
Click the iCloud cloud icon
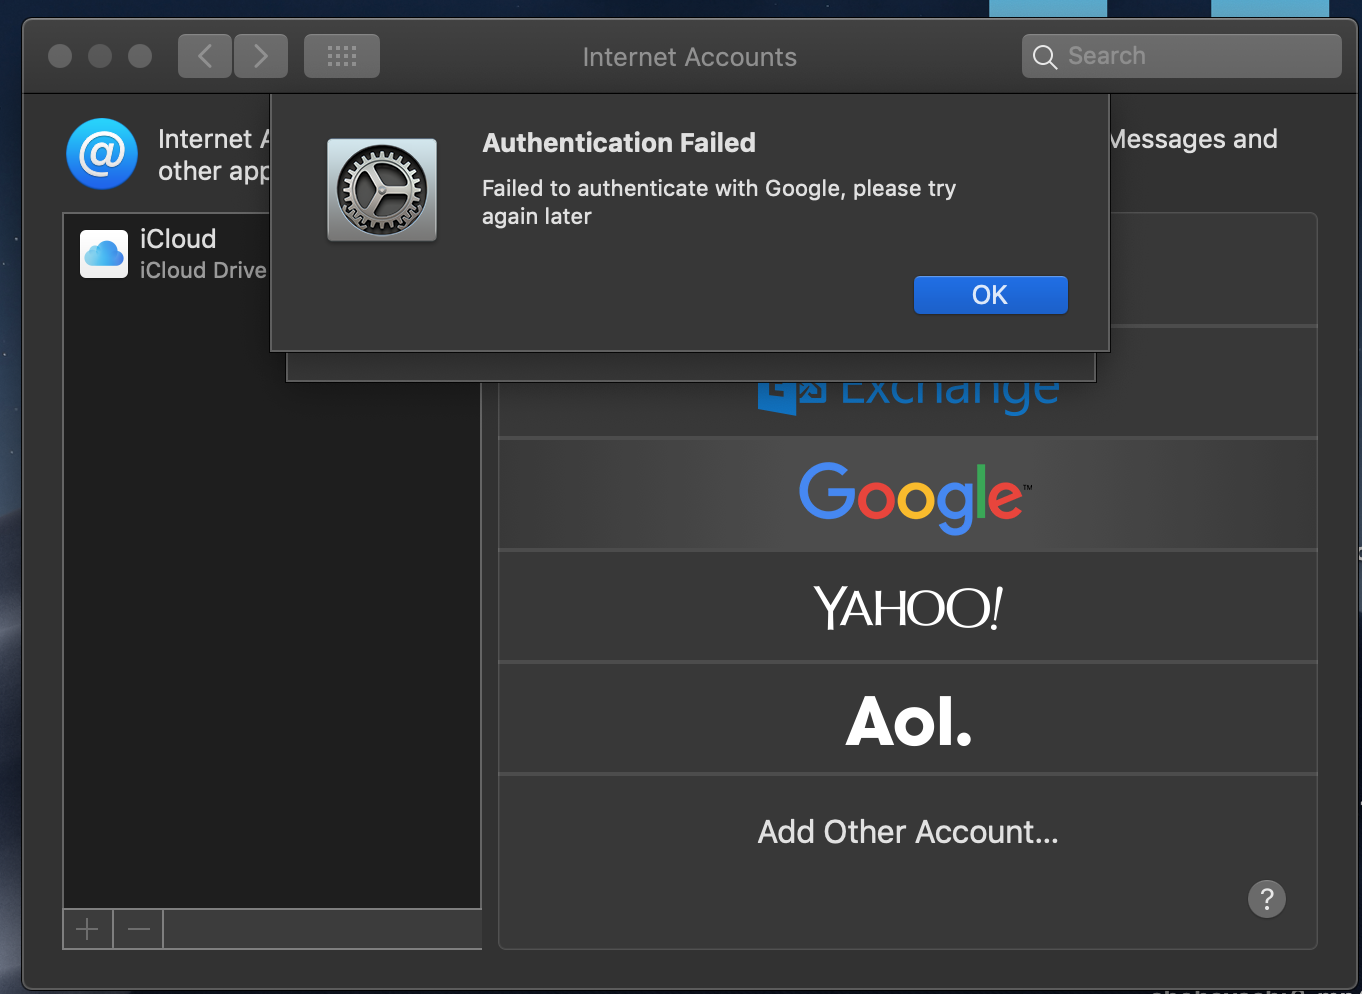(104, 254)
